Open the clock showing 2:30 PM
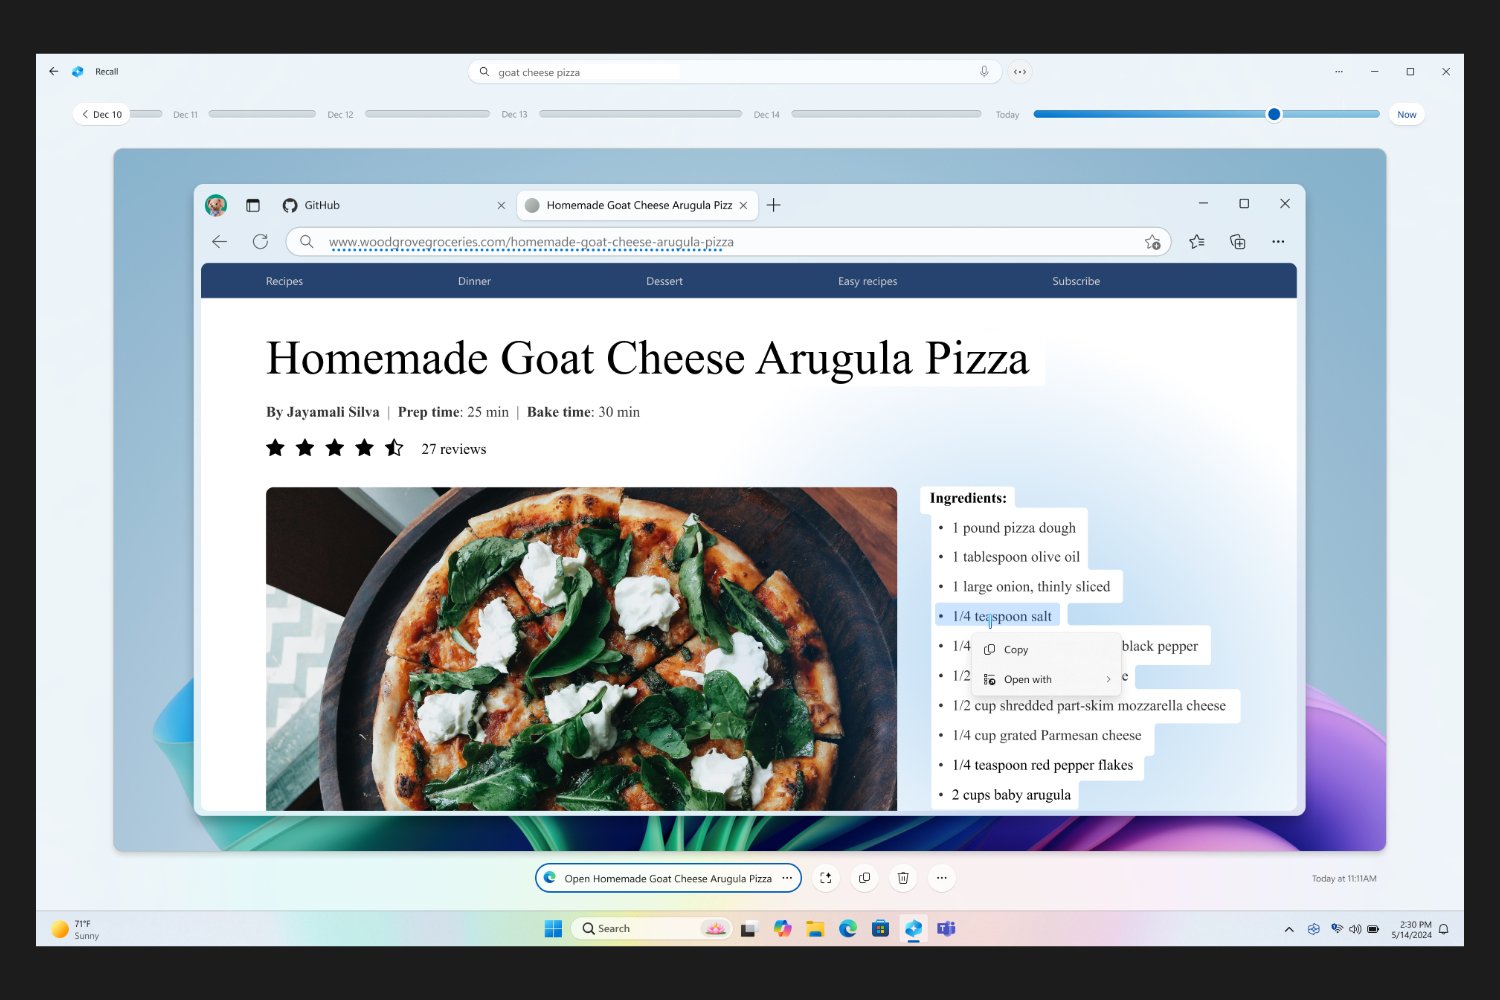Viewport: 1500px width, 1000px height. 1411,929
